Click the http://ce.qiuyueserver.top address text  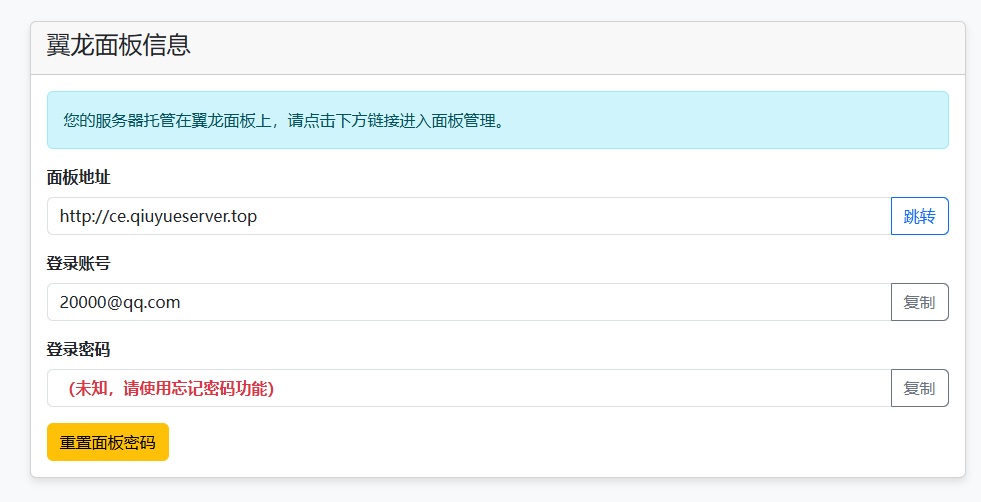point(158,216)
